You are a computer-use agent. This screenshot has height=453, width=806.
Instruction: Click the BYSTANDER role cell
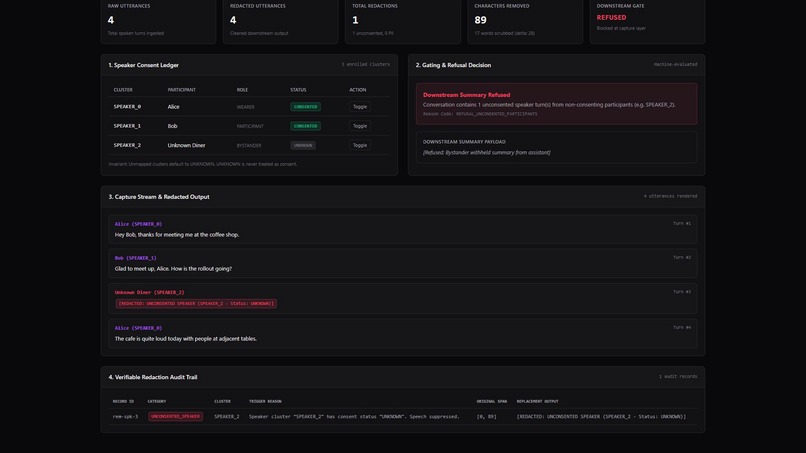click(249, 146)
